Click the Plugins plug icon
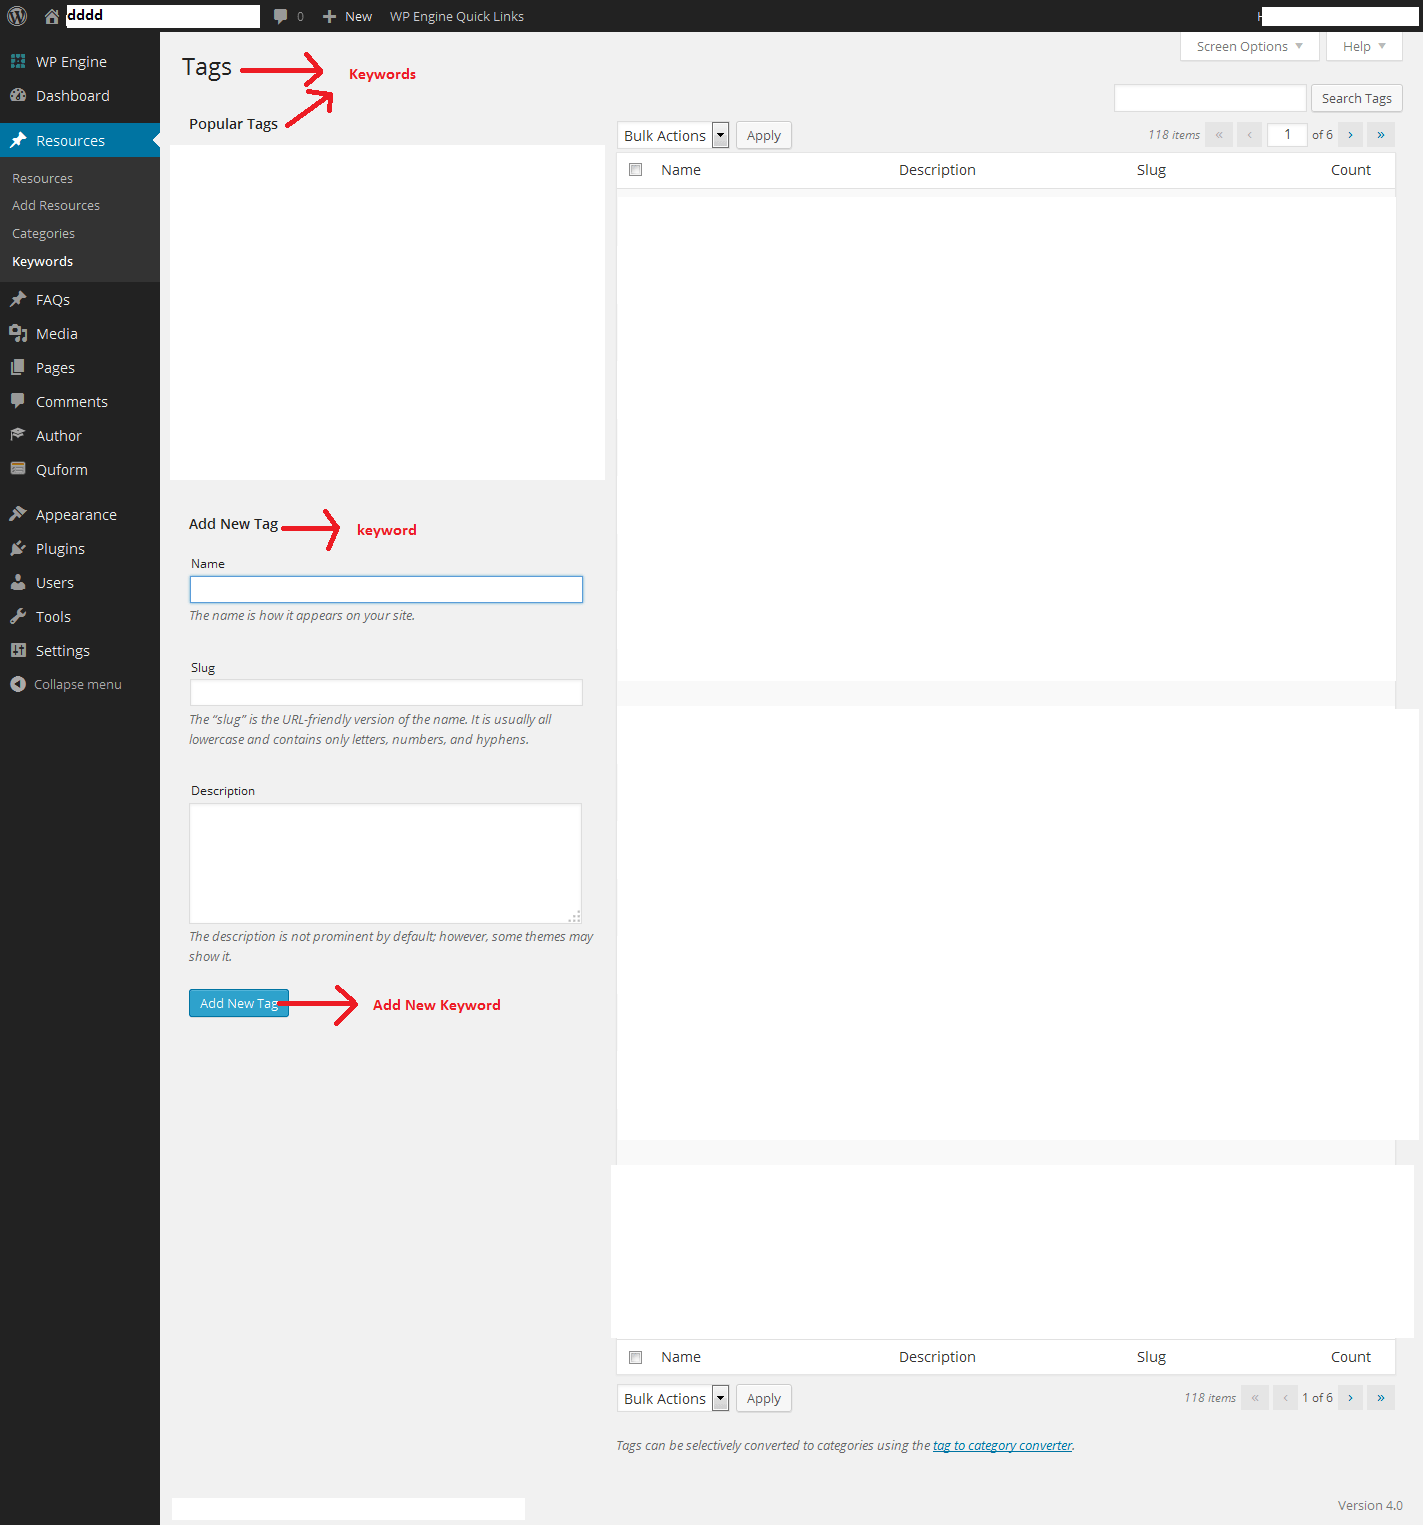 pos(18,548)
